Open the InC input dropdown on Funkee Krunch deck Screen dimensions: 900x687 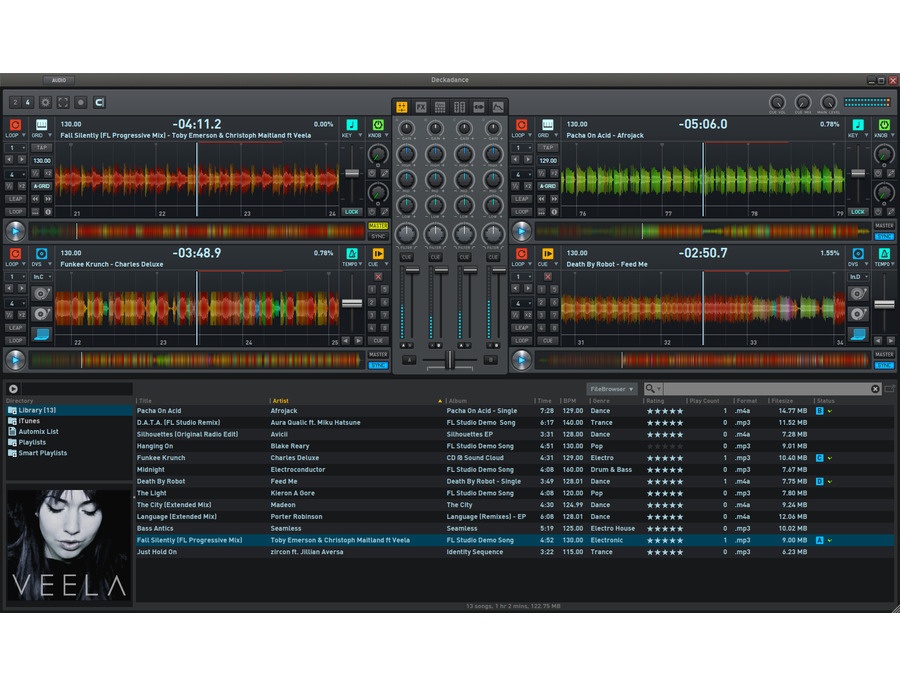coord(41,276)
